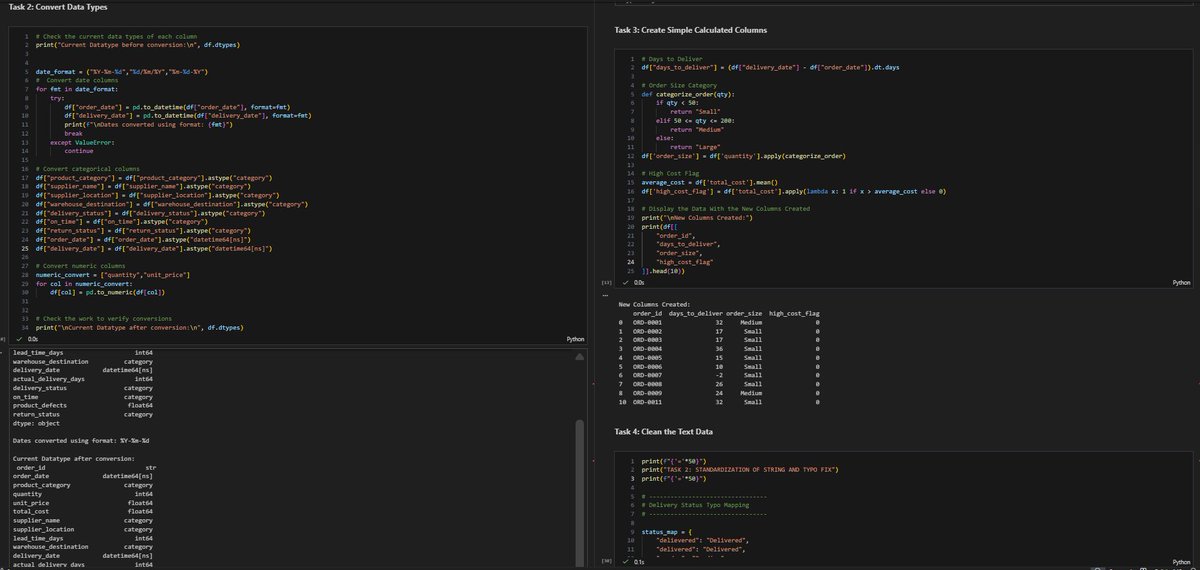This screenshot has width=1200, height=570.
Task: Click the 'TASK 2: STANDARDIZATION OF STRING' print line
Action: click(x=740, y=470)
